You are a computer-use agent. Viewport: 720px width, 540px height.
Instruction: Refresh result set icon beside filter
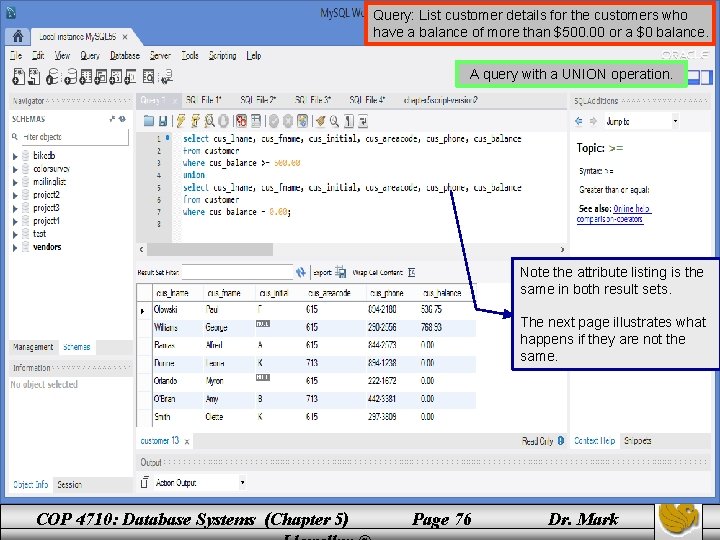tap(301, 272)
